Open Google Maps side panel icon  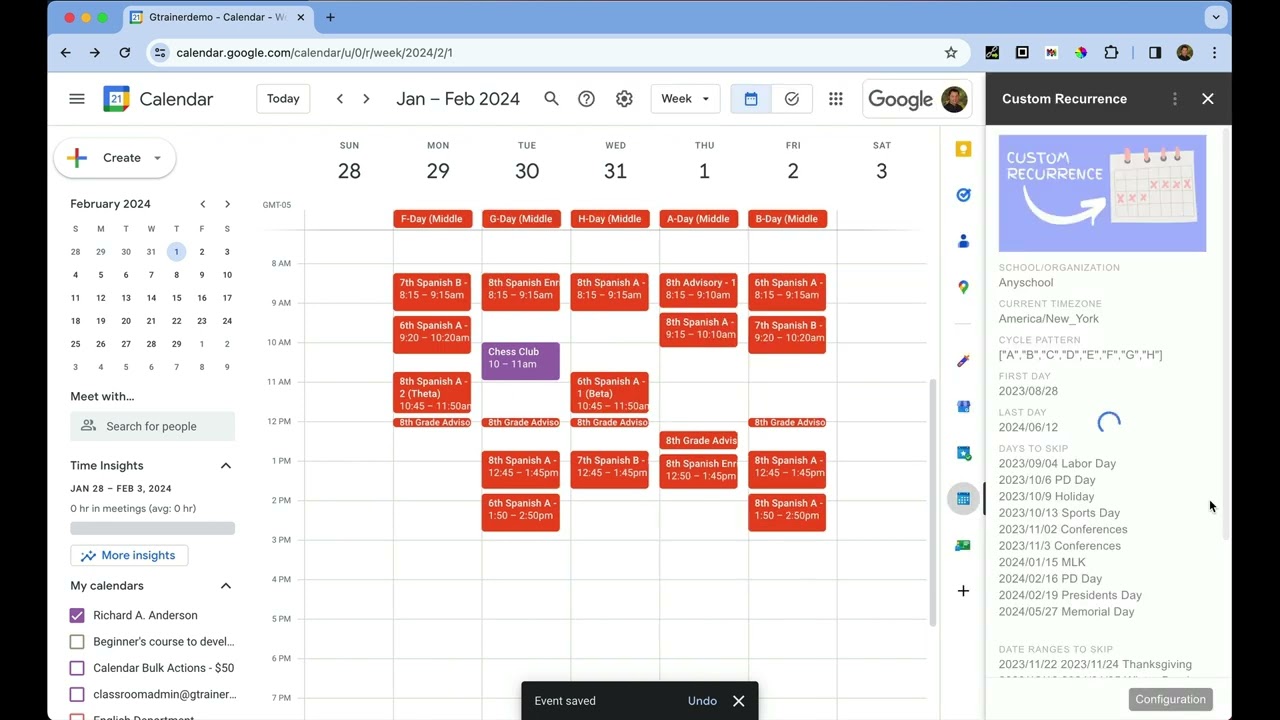[963, 287]
